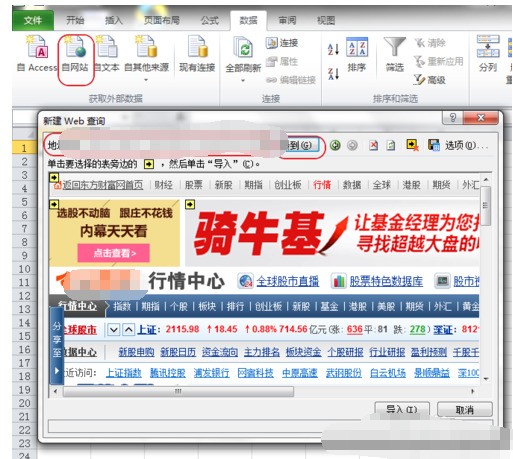Click the pink 点击查看 button
Image resolution: width=513 pixels, height=459 pixels.
click(x=114, y=253)
